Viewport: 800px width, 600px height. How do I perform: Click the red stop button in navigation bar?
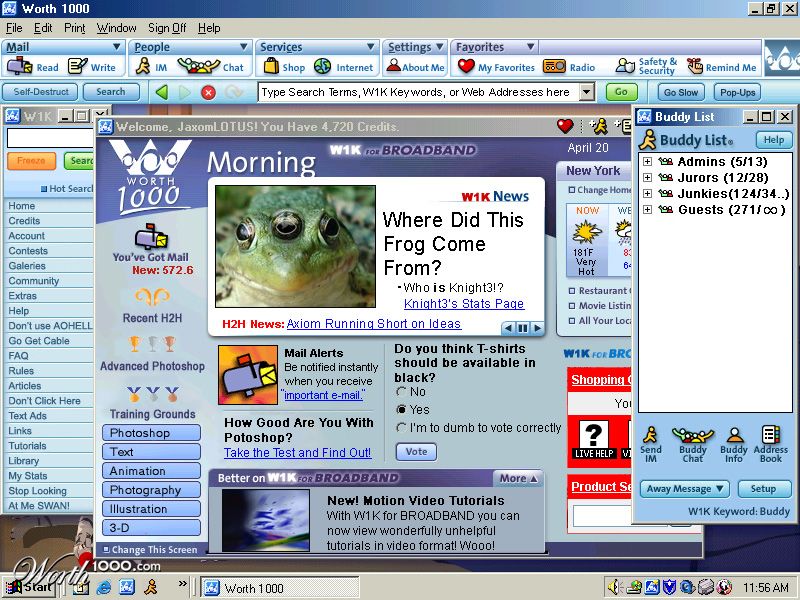coord(208,92)
